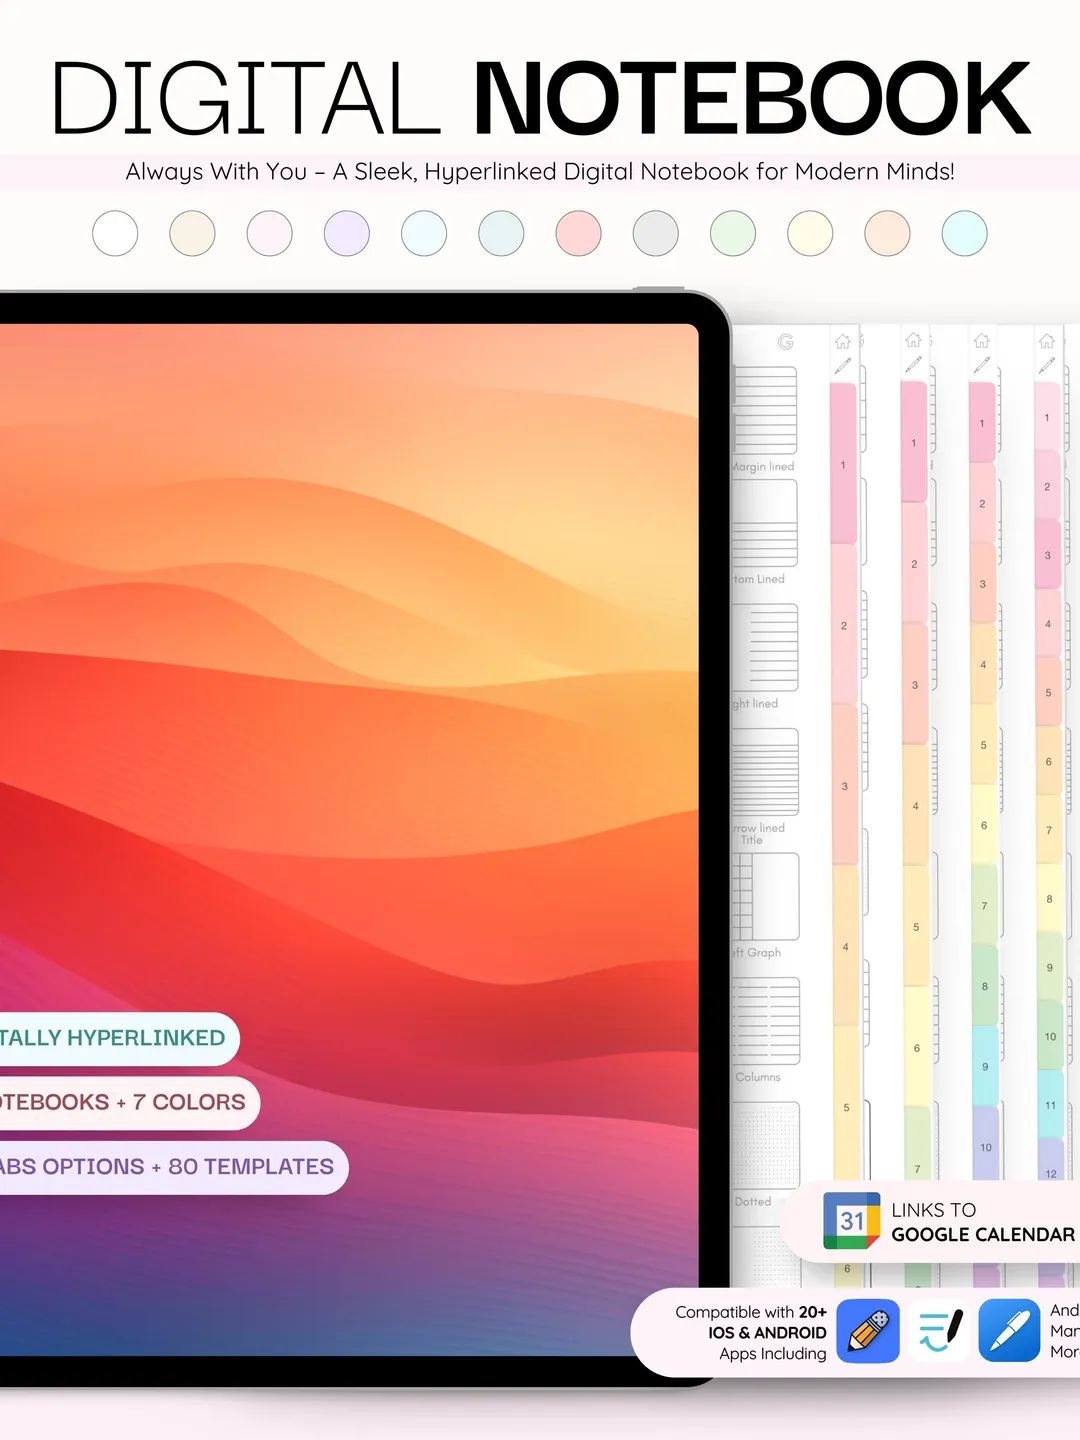Image resolution: width=1080 pixels, height=1440 pixels.
Task: Pick the lavender color swatch
Action: (347, 233)
